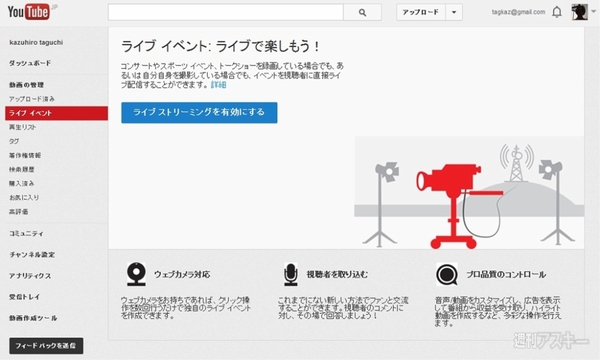Click the 視聴者を取り込む heading
This screenshot has width=600, height=360.
337,275
